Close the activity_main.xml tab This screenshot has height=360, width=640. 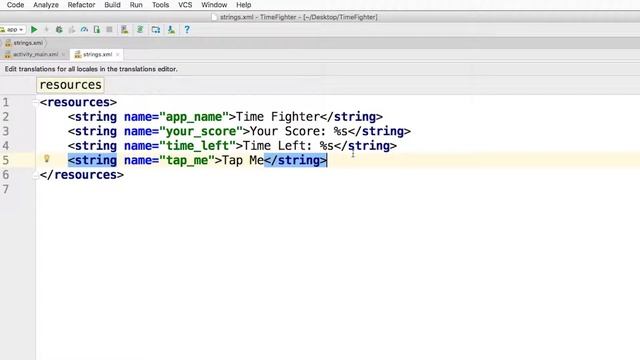(64, 54)
